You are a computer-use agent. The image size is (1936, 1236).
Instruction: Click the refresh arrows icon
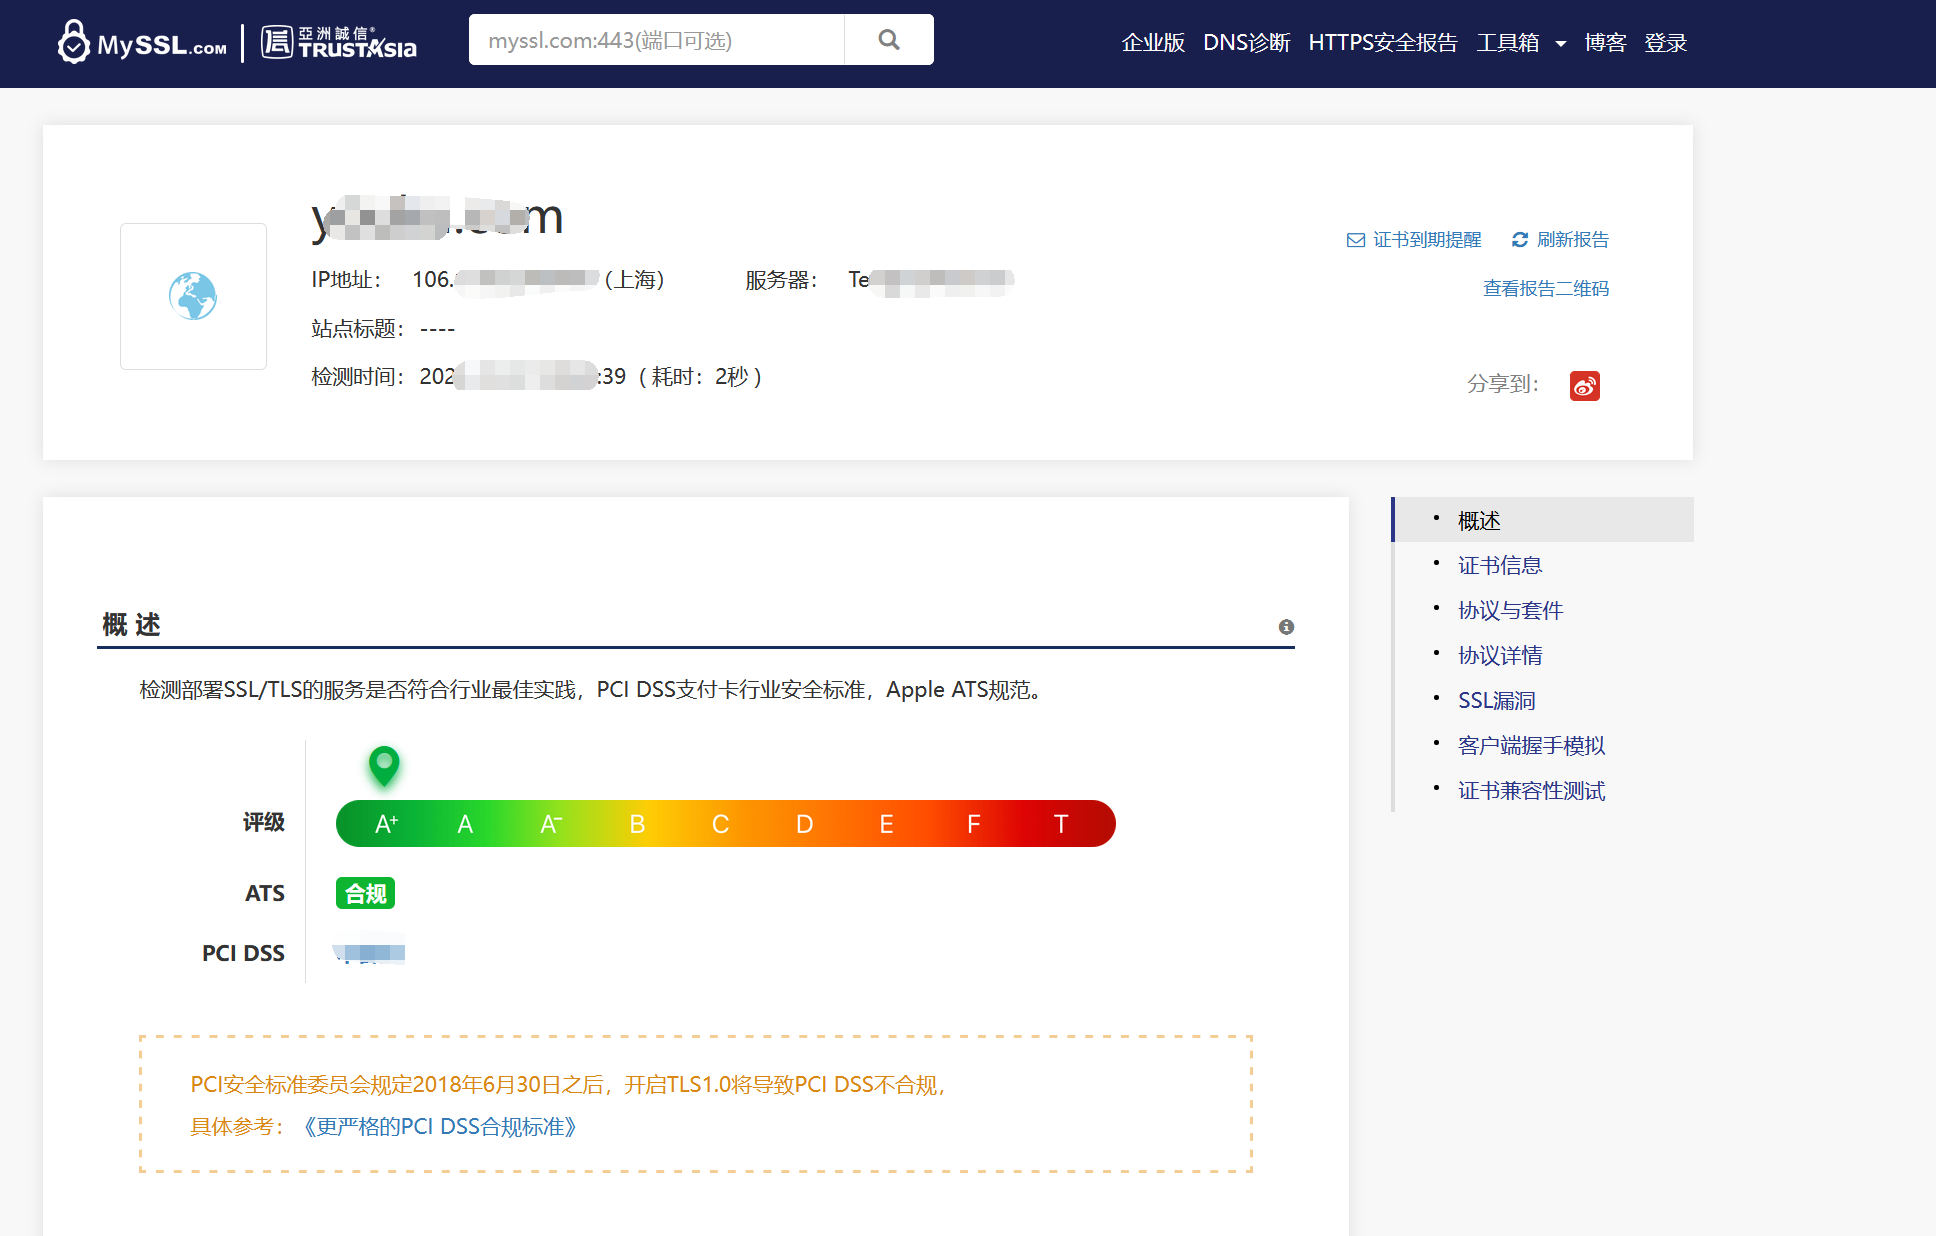pyautogui.click(x=1520, y=240)
